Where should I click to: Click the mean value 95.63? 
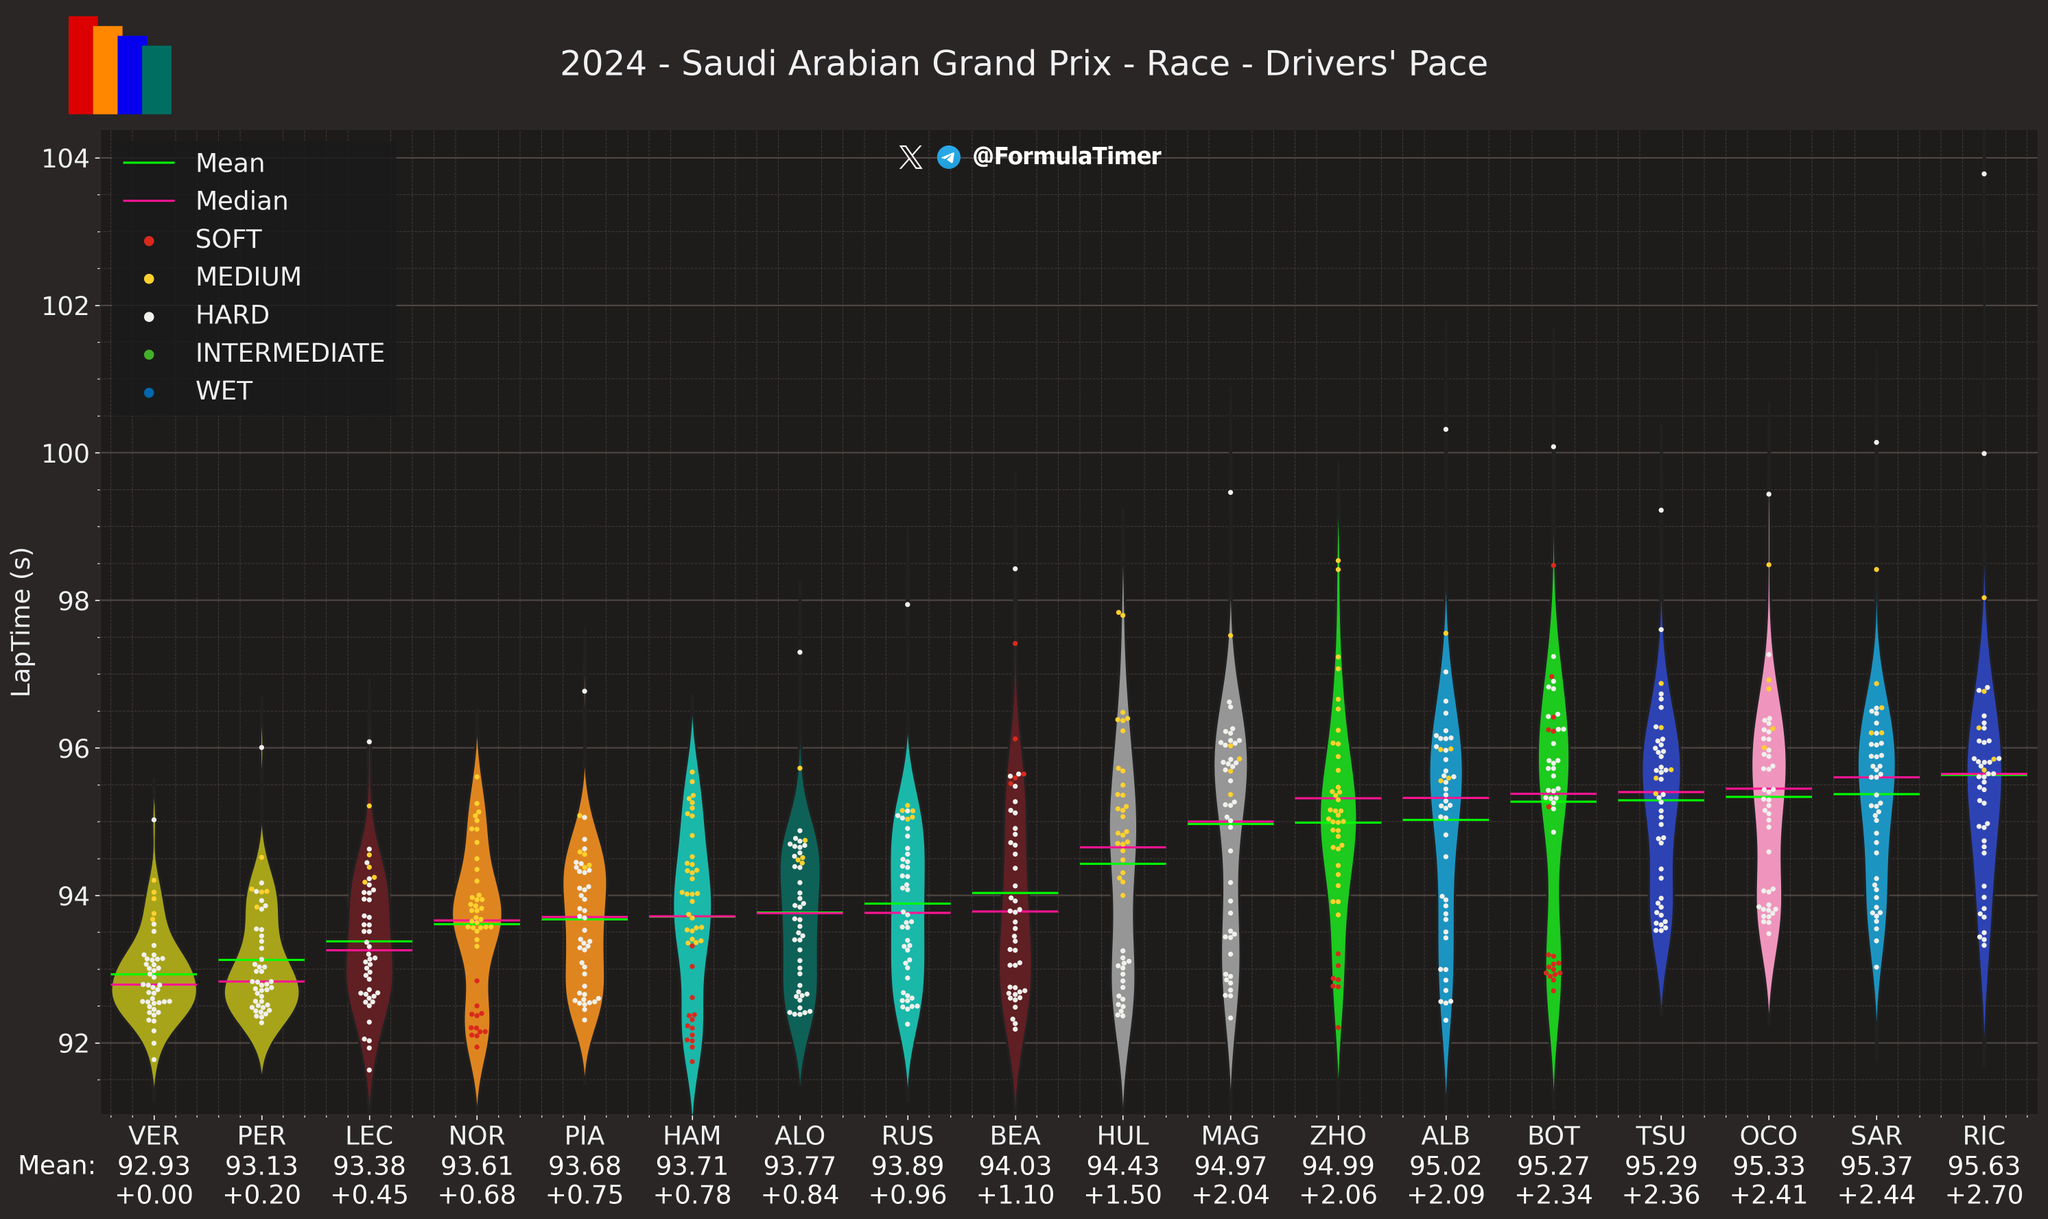(1984, 1166)
